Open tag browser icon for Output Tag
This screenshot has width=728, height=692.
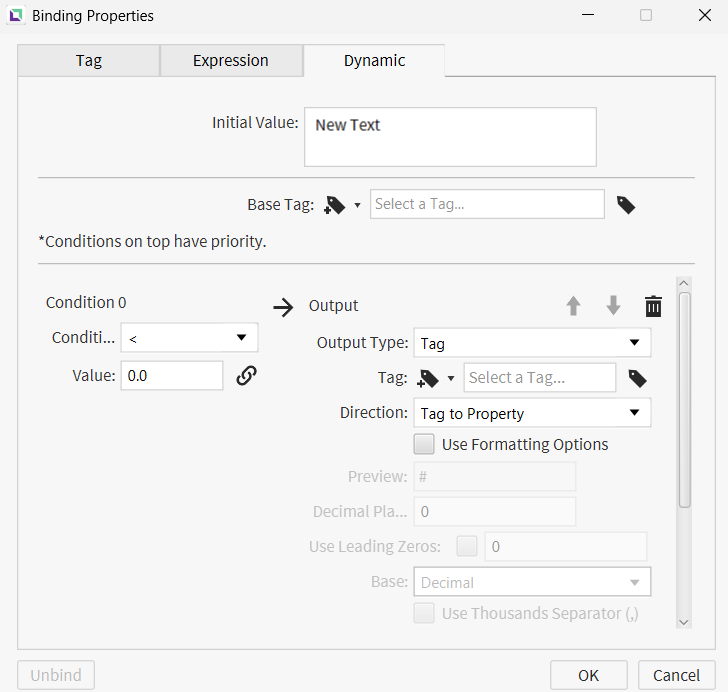point(637,379)
